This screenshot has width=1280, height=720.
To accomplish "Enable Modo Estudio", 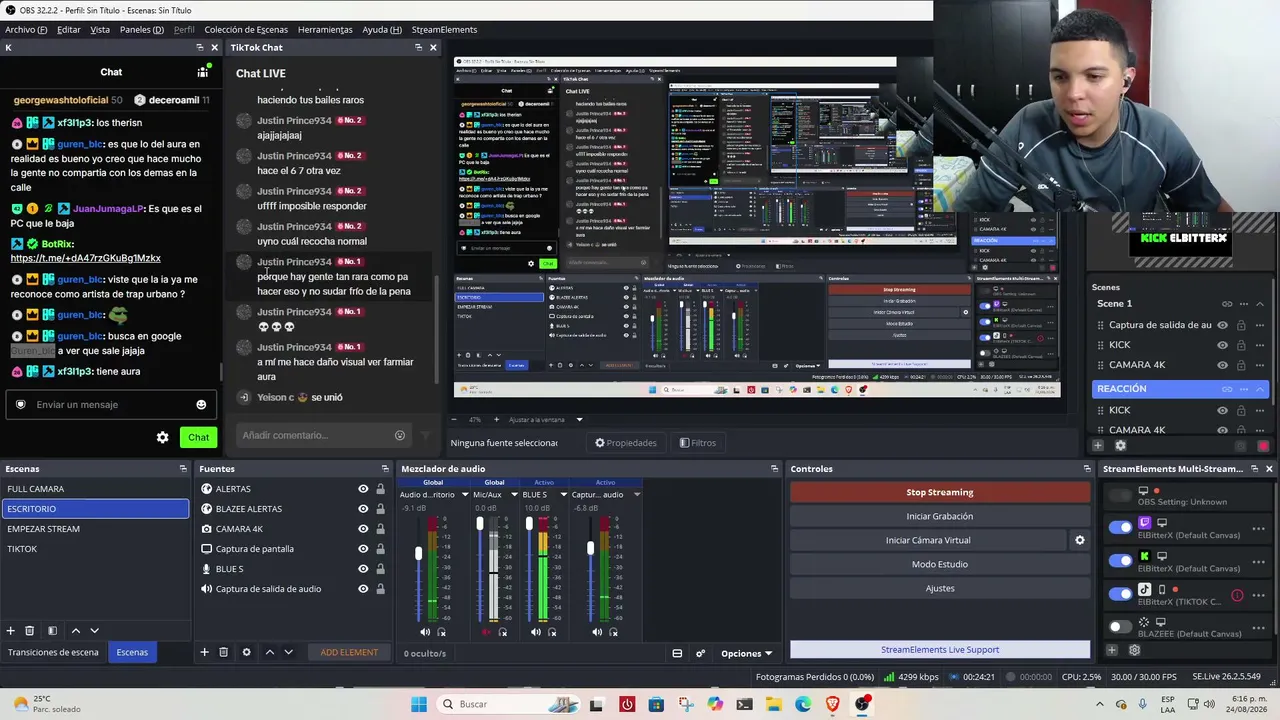I will tap(940, 564).
